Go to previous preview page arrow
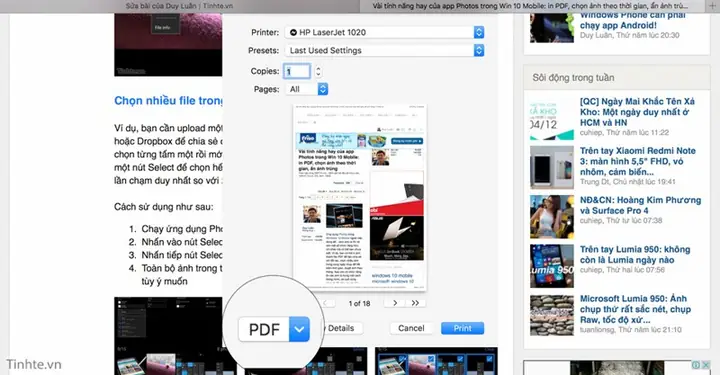Image resolution: width=720 pixels, height=375 pixels. point(325,303)
